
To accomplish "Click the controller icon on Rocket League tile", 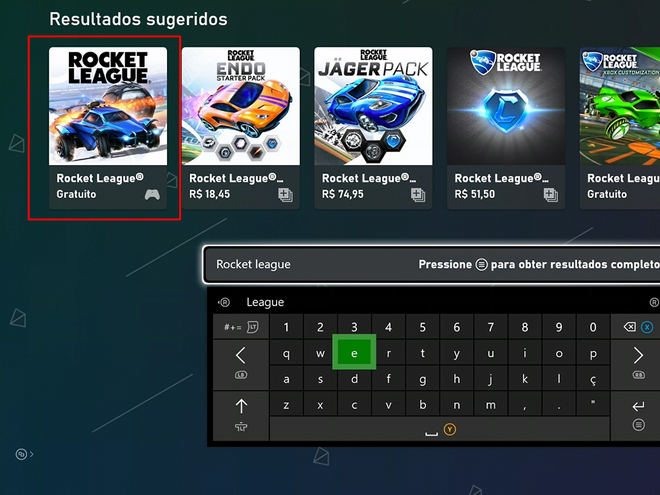I will point(152,194).
